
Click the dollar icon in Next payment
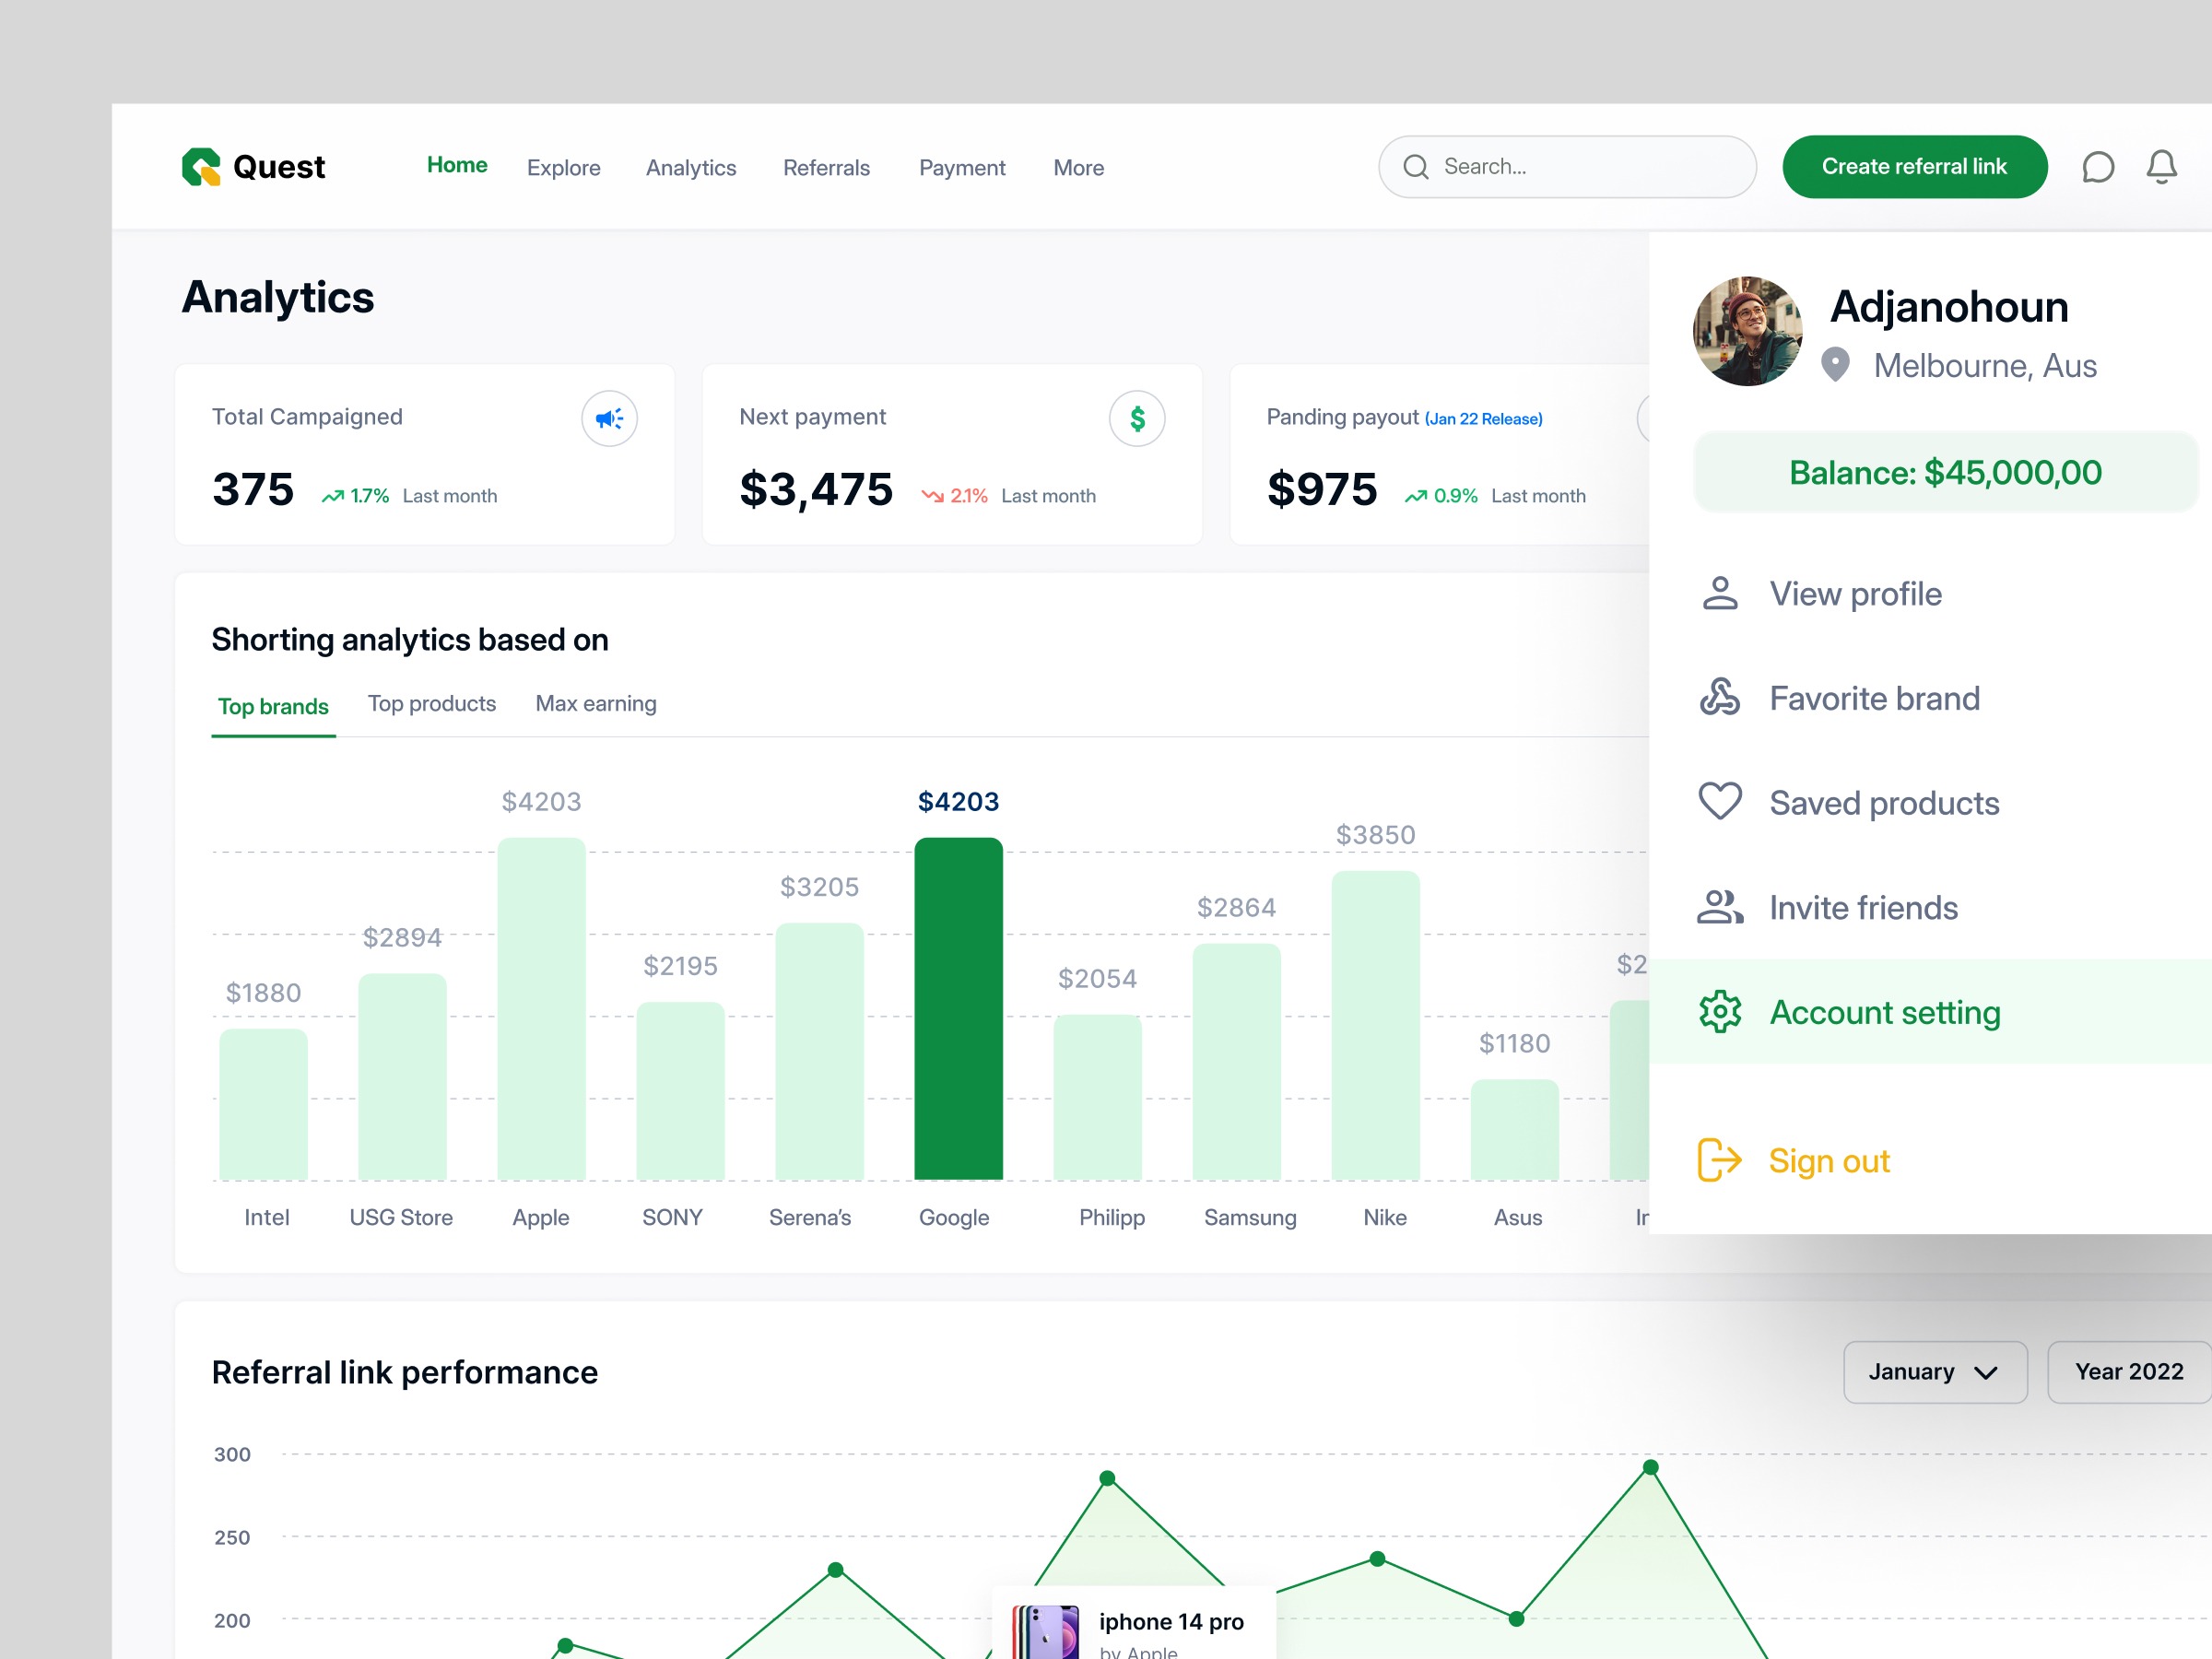pyautogui.click(x=1137, y=418)
